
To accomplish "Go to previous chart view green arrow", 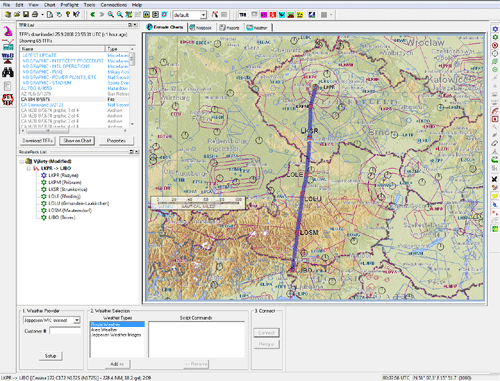I will click(x=93, y=14).
